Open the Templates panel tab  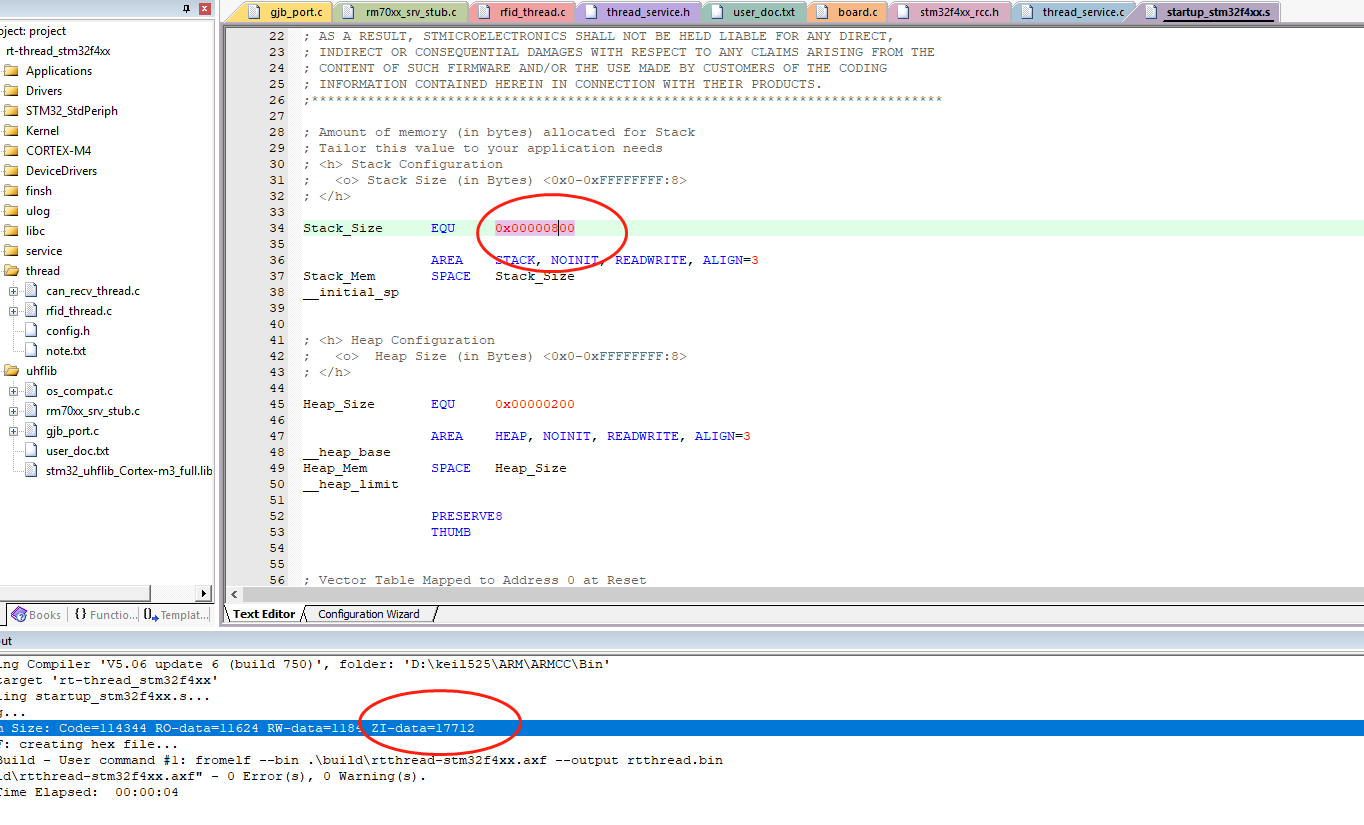click(x=177, y=615)
